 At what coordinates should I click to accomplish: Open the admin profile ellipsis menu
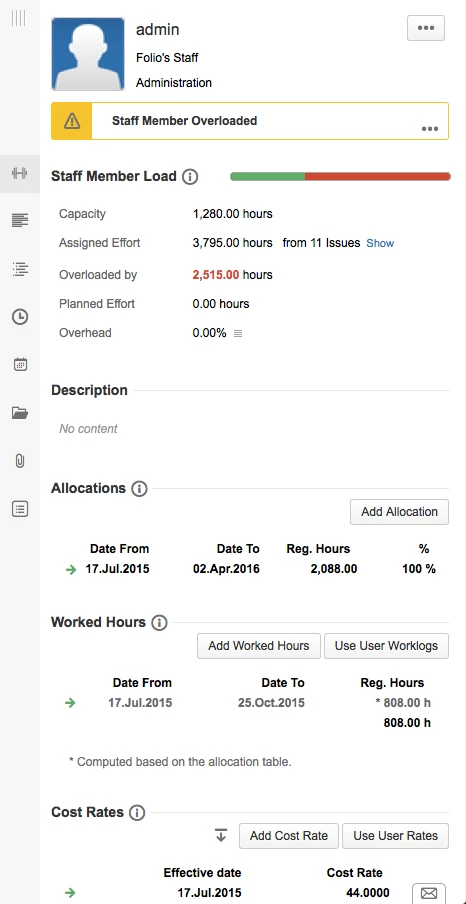coord(426,28)
